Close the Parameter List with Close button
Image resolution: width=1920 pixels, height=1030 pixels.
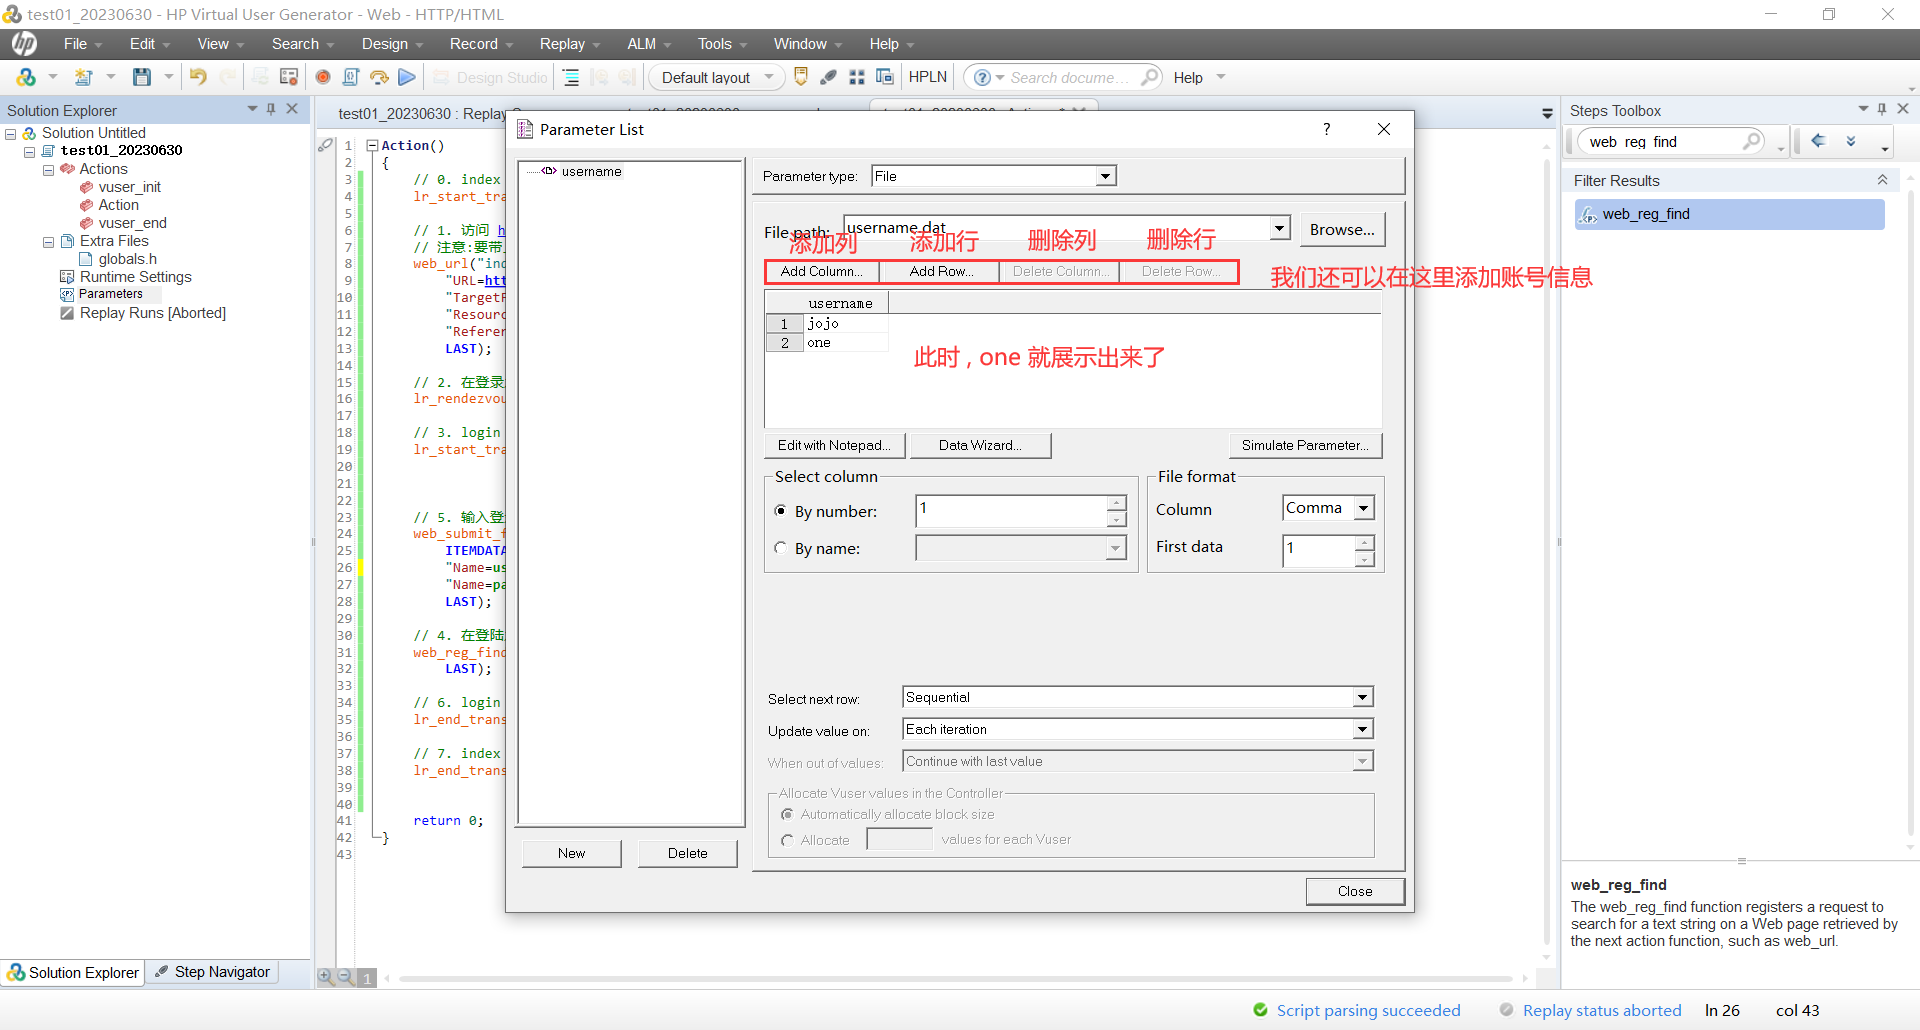tap(1355, 891)
